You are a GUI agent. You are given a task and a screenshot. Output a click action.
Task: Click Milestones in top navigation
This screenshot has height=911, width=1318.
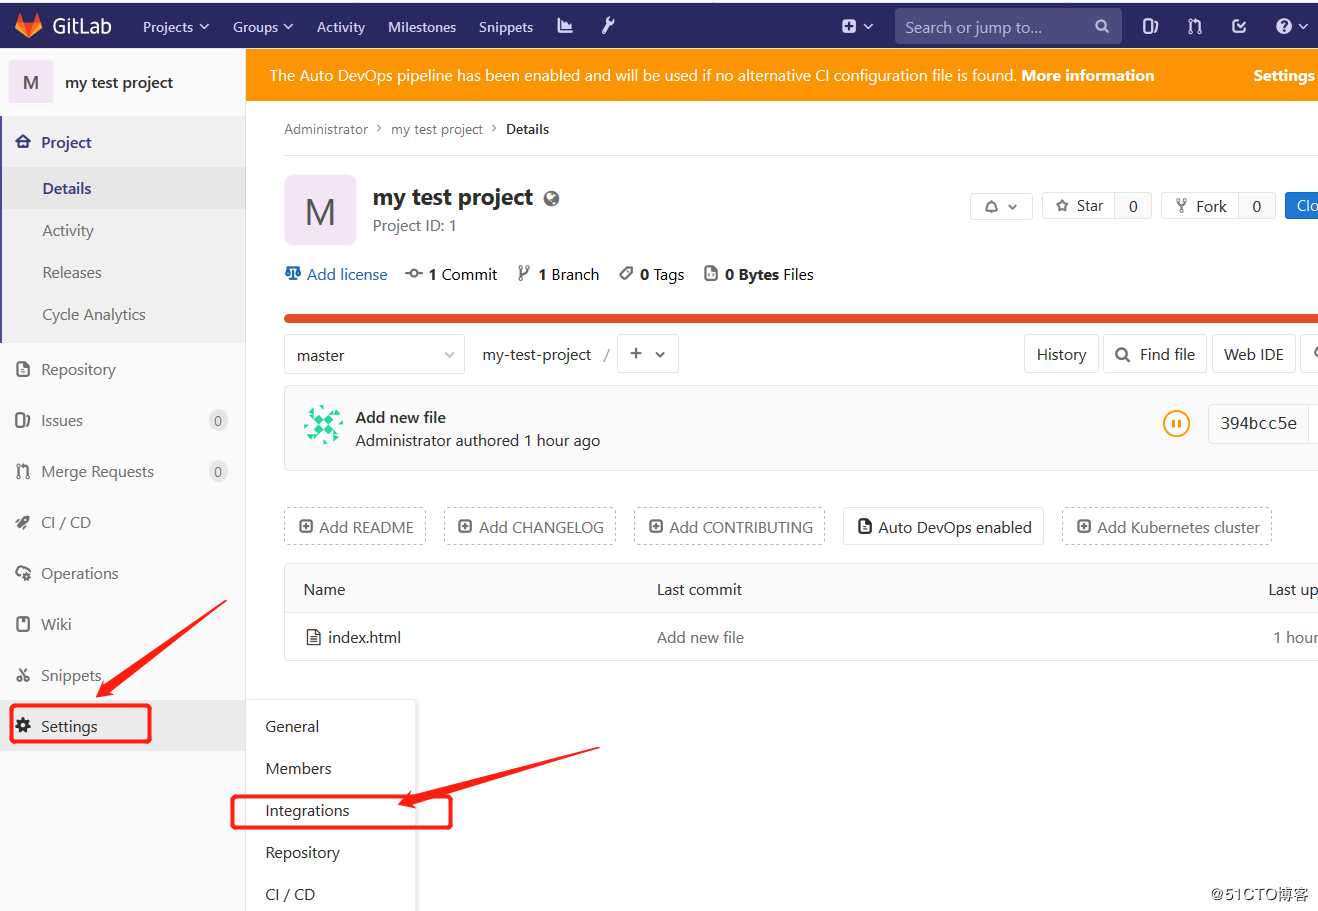422,27
